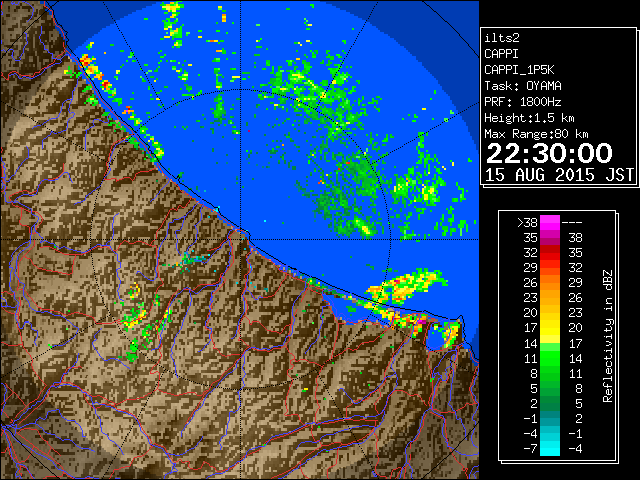
Task: Click the 'Task: OYAMA' line
Action: (x=523, y=86)
